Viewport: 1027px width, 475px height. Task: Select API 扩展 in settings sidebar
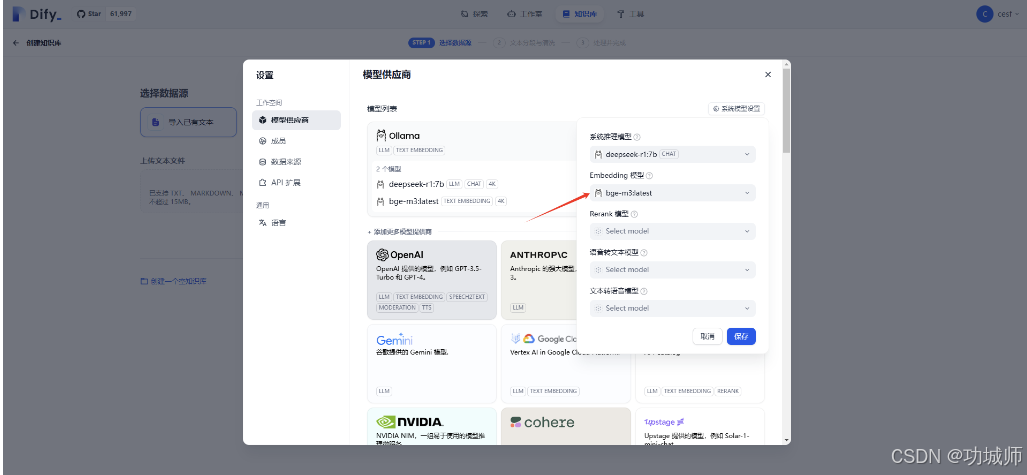pos(296,183)
